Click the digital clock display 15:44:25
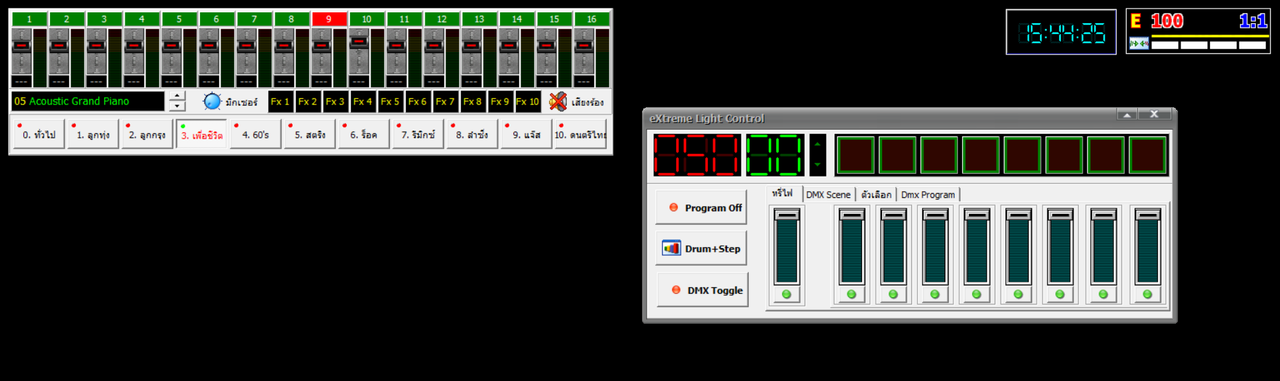The image size is (1280, 381). click(x=1061, y=33)
